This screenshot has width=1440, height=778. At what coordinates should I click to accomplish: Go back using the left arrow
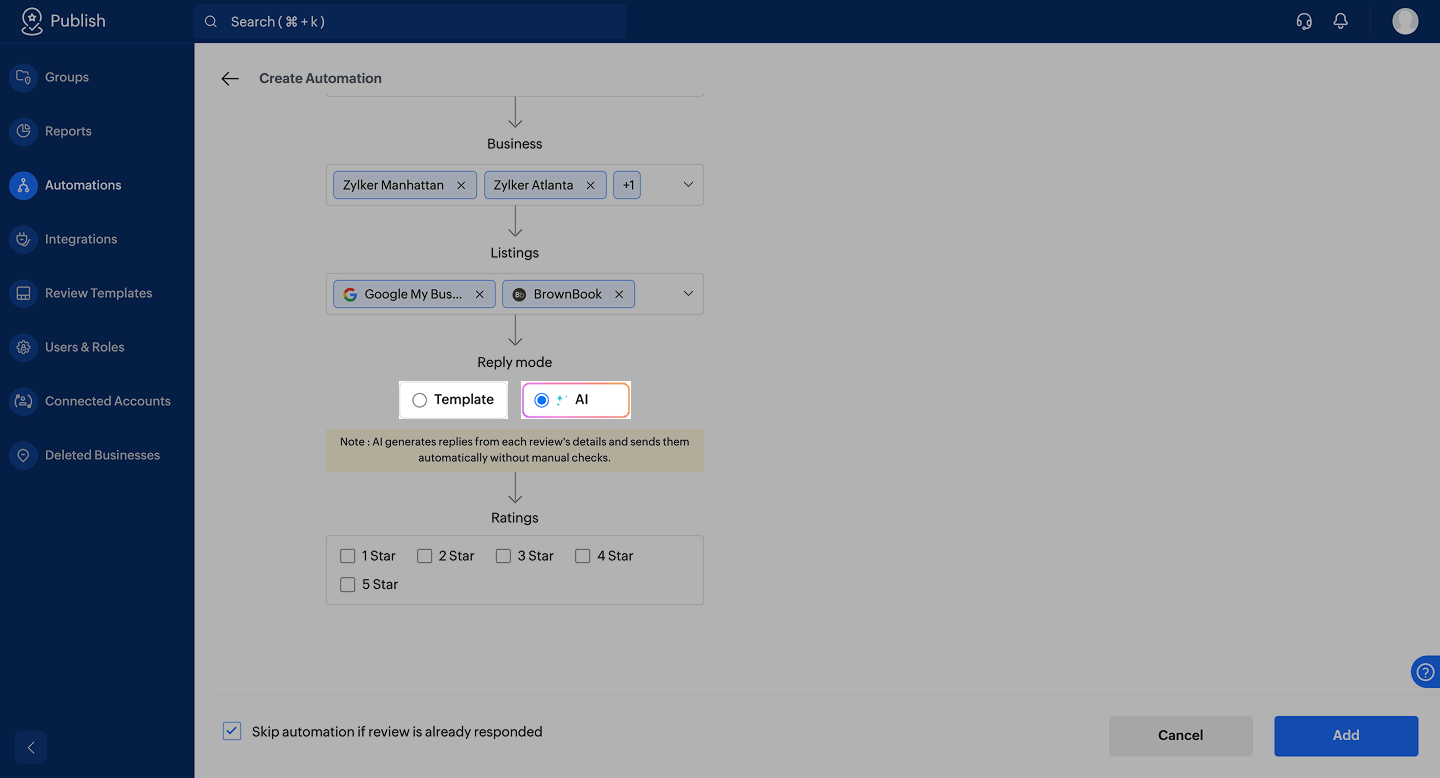click(230, 78)
